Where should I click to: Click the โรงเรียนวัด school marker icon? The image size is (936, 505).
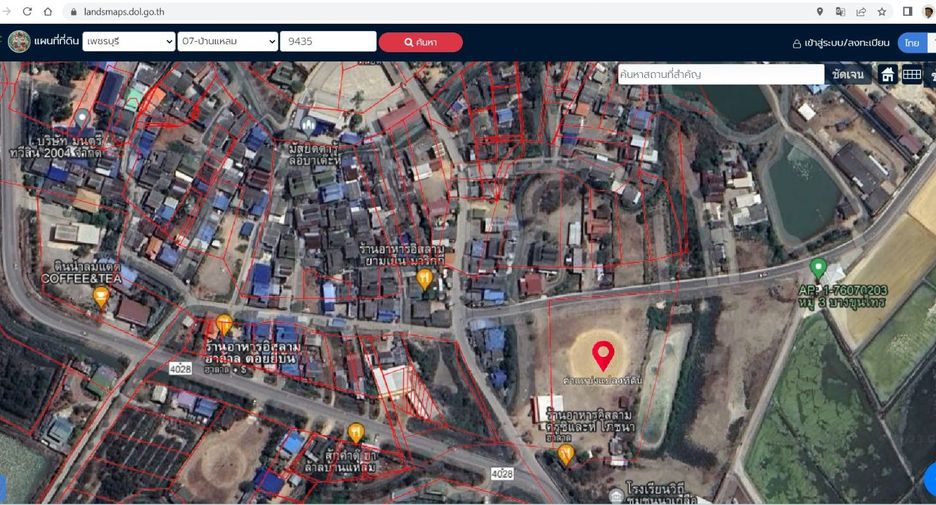(x=617, y=495)
